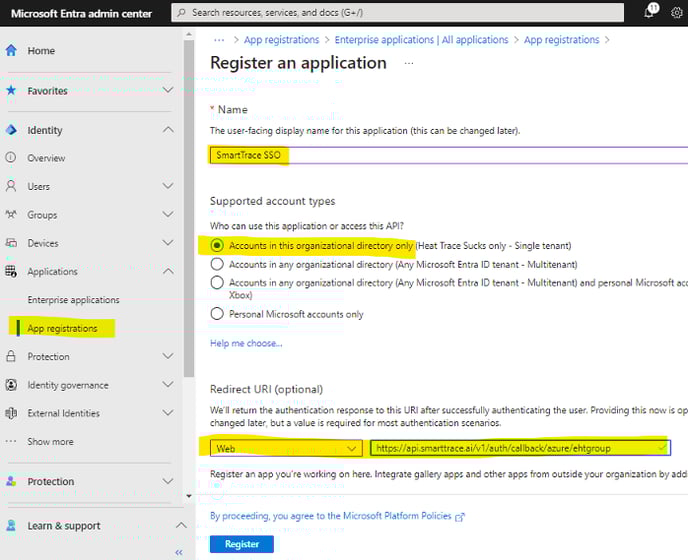Click the Register button
This screenshot has height=560, width=688.
click(x=242, y=544)
